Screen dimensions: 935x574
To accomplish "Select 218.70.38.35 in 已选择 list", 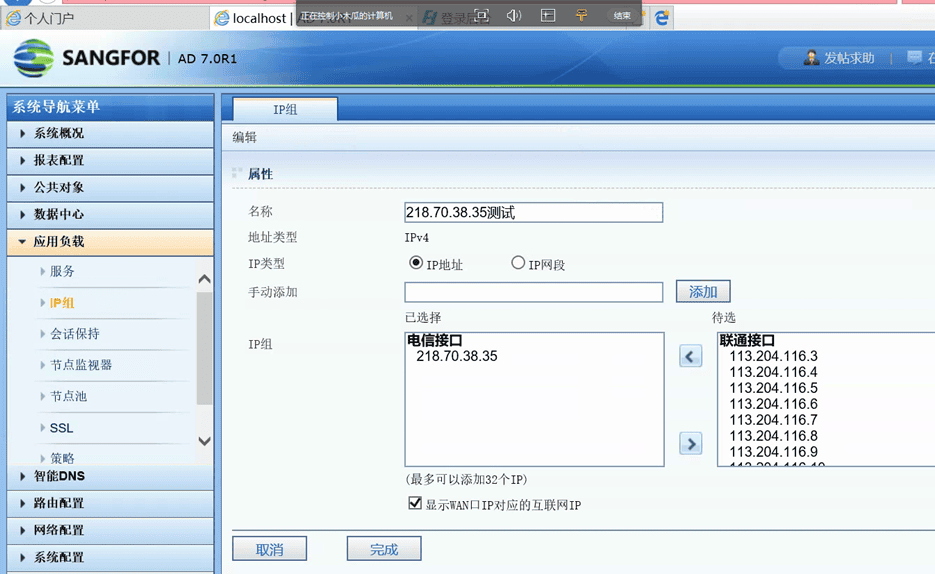I will (x=457, y=356).
